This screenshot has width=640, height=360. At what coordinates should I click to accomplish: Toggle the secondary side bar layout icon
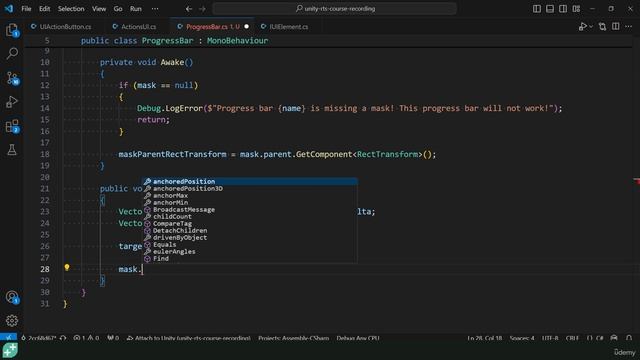tap(563, 9)
